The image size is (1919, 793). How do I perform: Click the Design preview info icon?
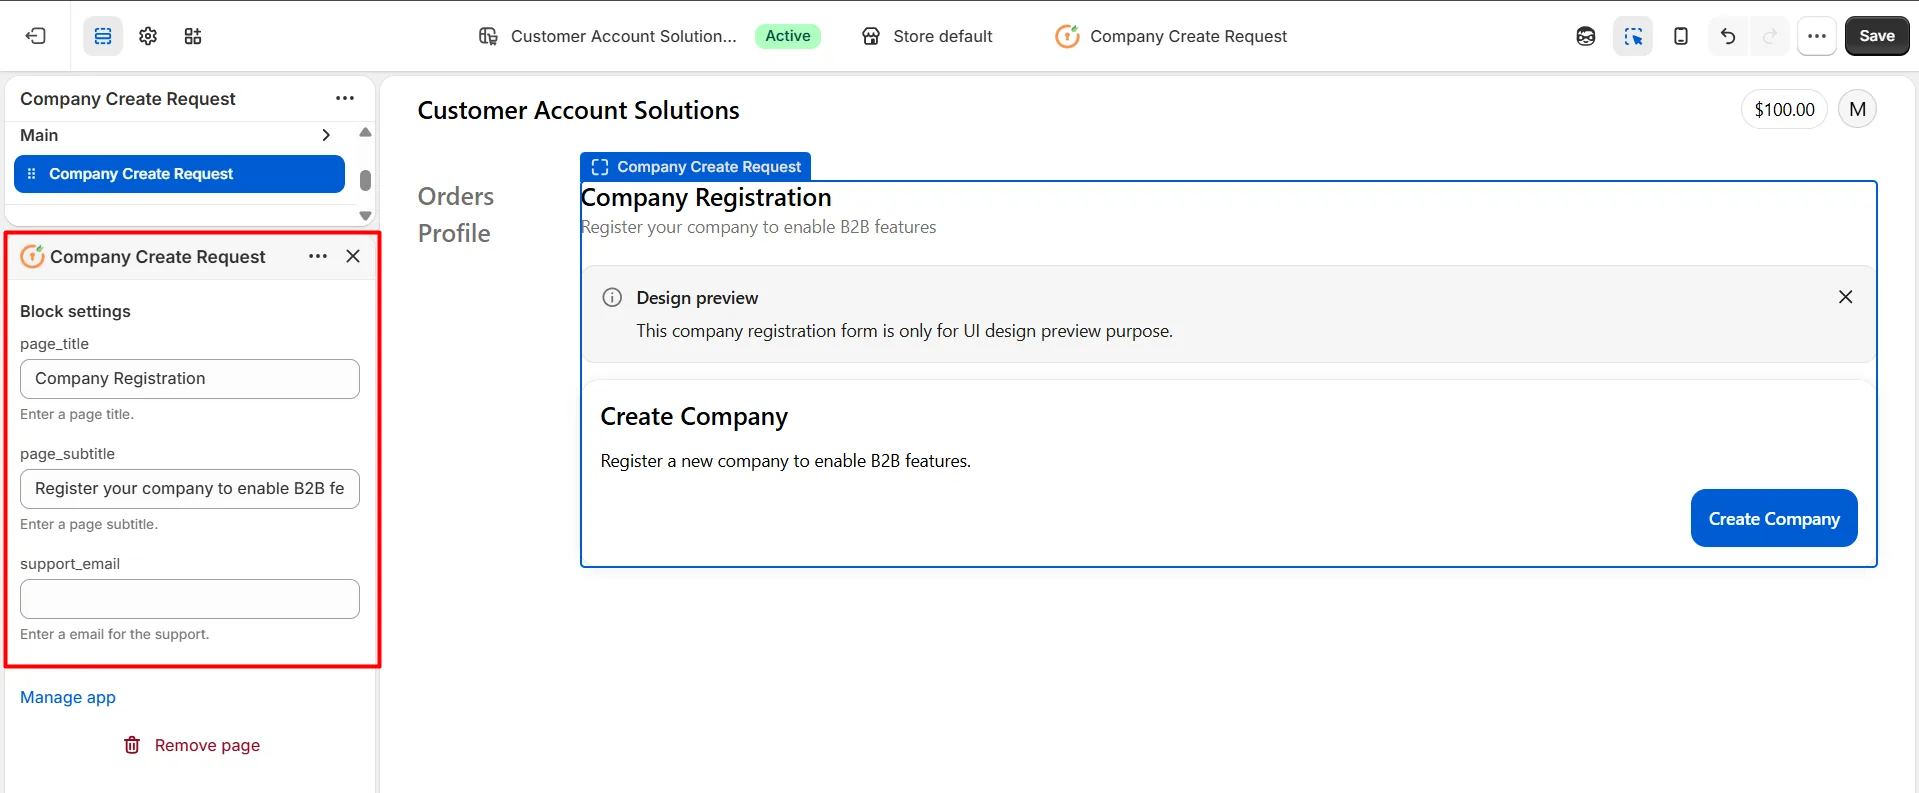click(x=612, y=297)
